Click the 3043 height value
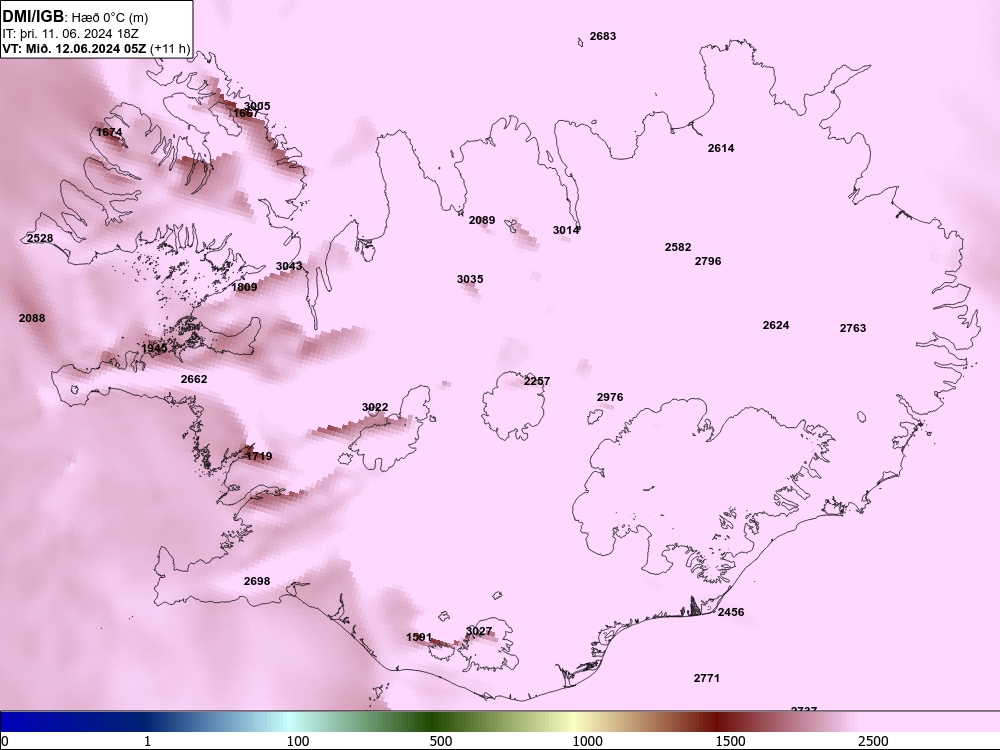The height and width of the screenshot is (750, 1000). (x=289, y=266)
